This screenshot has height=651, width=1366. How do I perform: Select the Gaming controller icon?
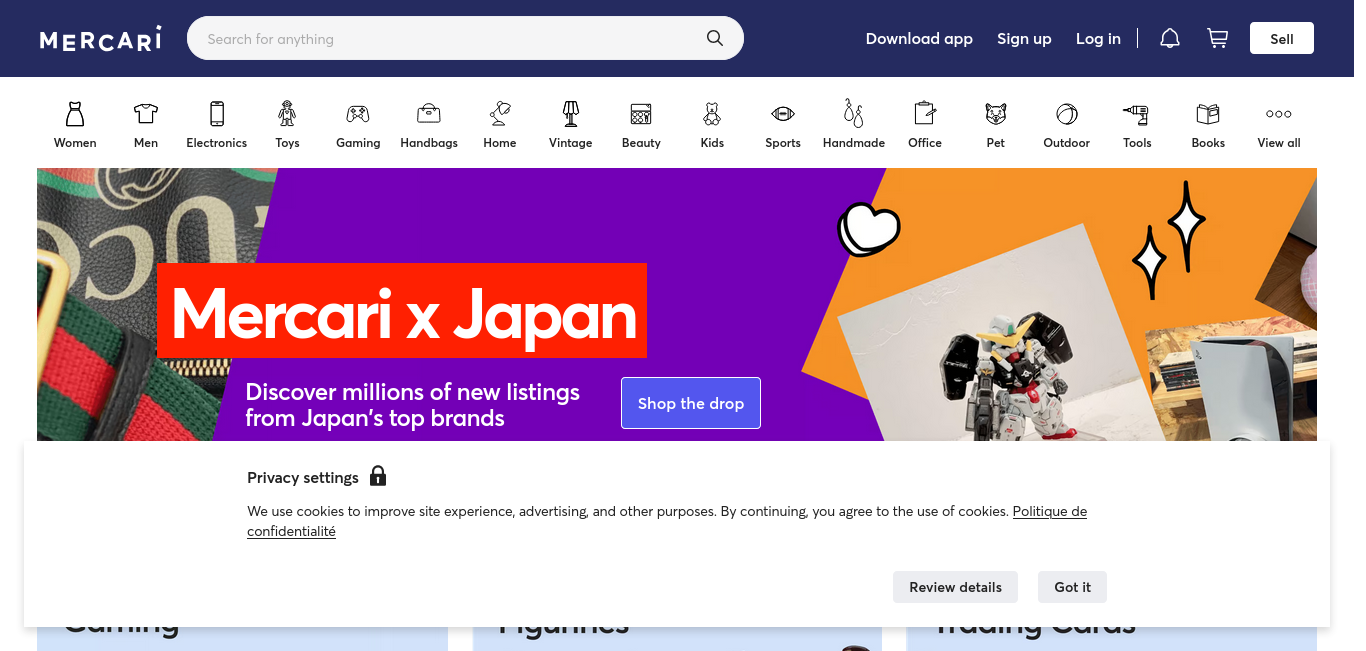(x=358, y=113)
